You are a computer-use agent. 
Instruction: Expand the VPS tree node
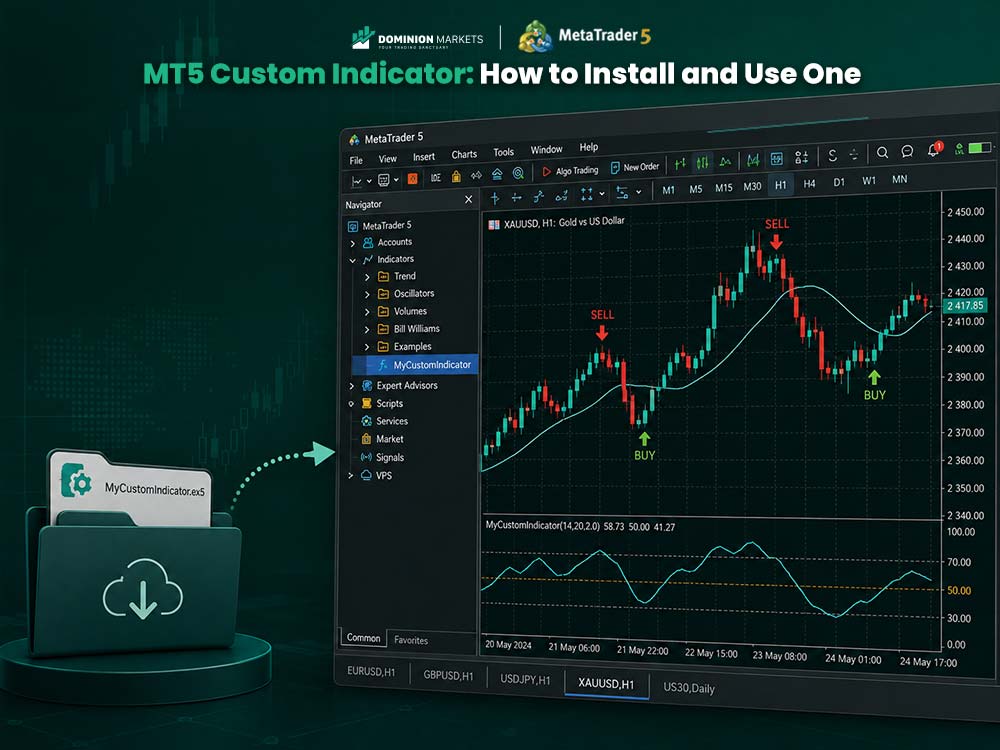pyautogui.click(x=350, y=476)
